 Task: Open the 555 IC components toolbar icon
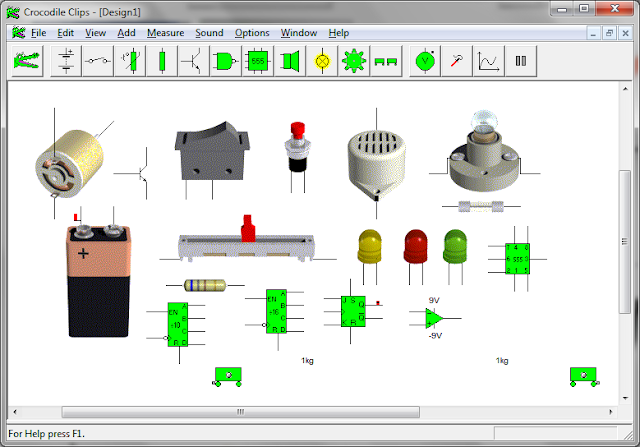[x=258, y=61]
